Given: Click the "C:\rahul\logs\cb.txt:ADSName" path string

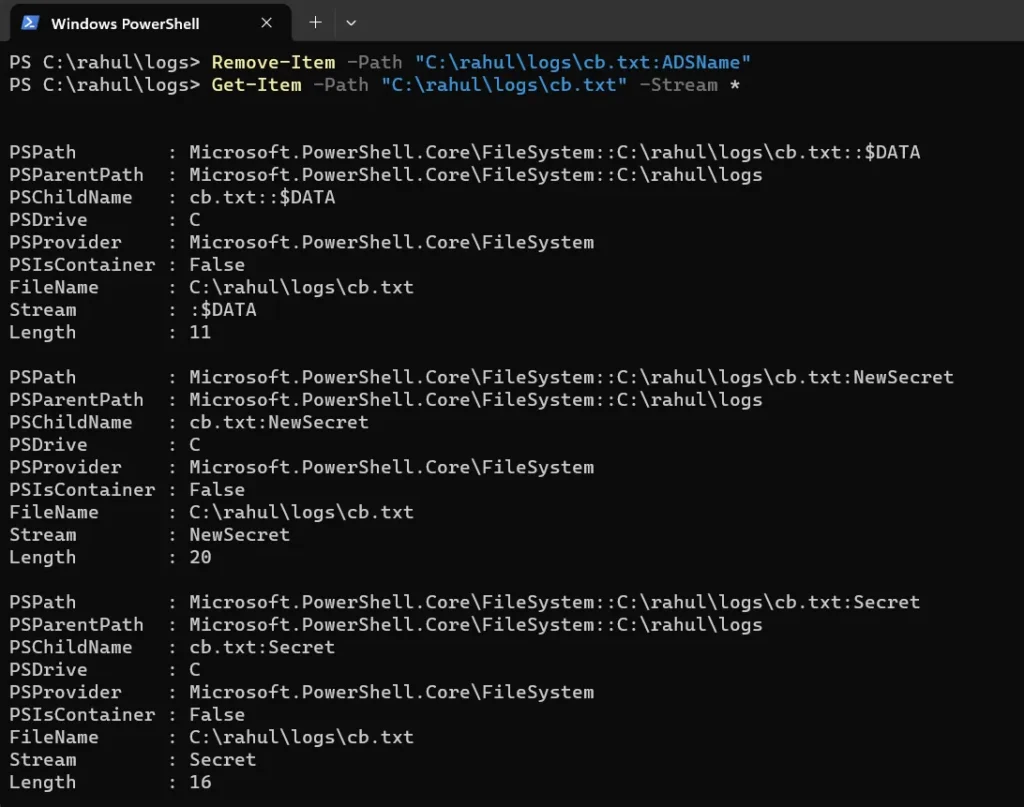Looking at the screenshot, I should [x=583, y=62].
